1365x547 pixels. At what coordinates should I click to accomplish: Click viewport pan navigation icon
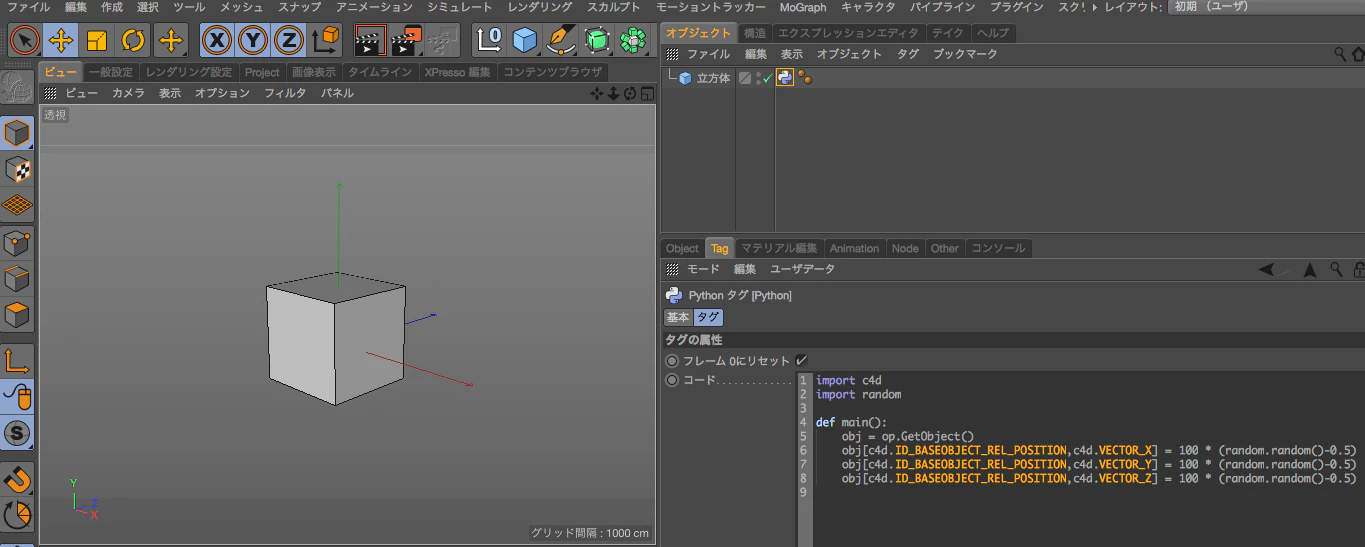[597, 94]
